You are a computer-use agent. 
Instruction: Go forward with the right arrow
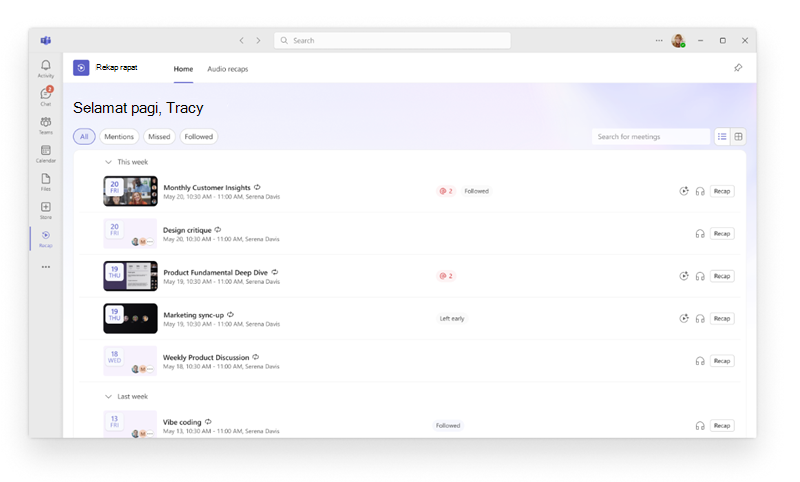tap(258, 40)
